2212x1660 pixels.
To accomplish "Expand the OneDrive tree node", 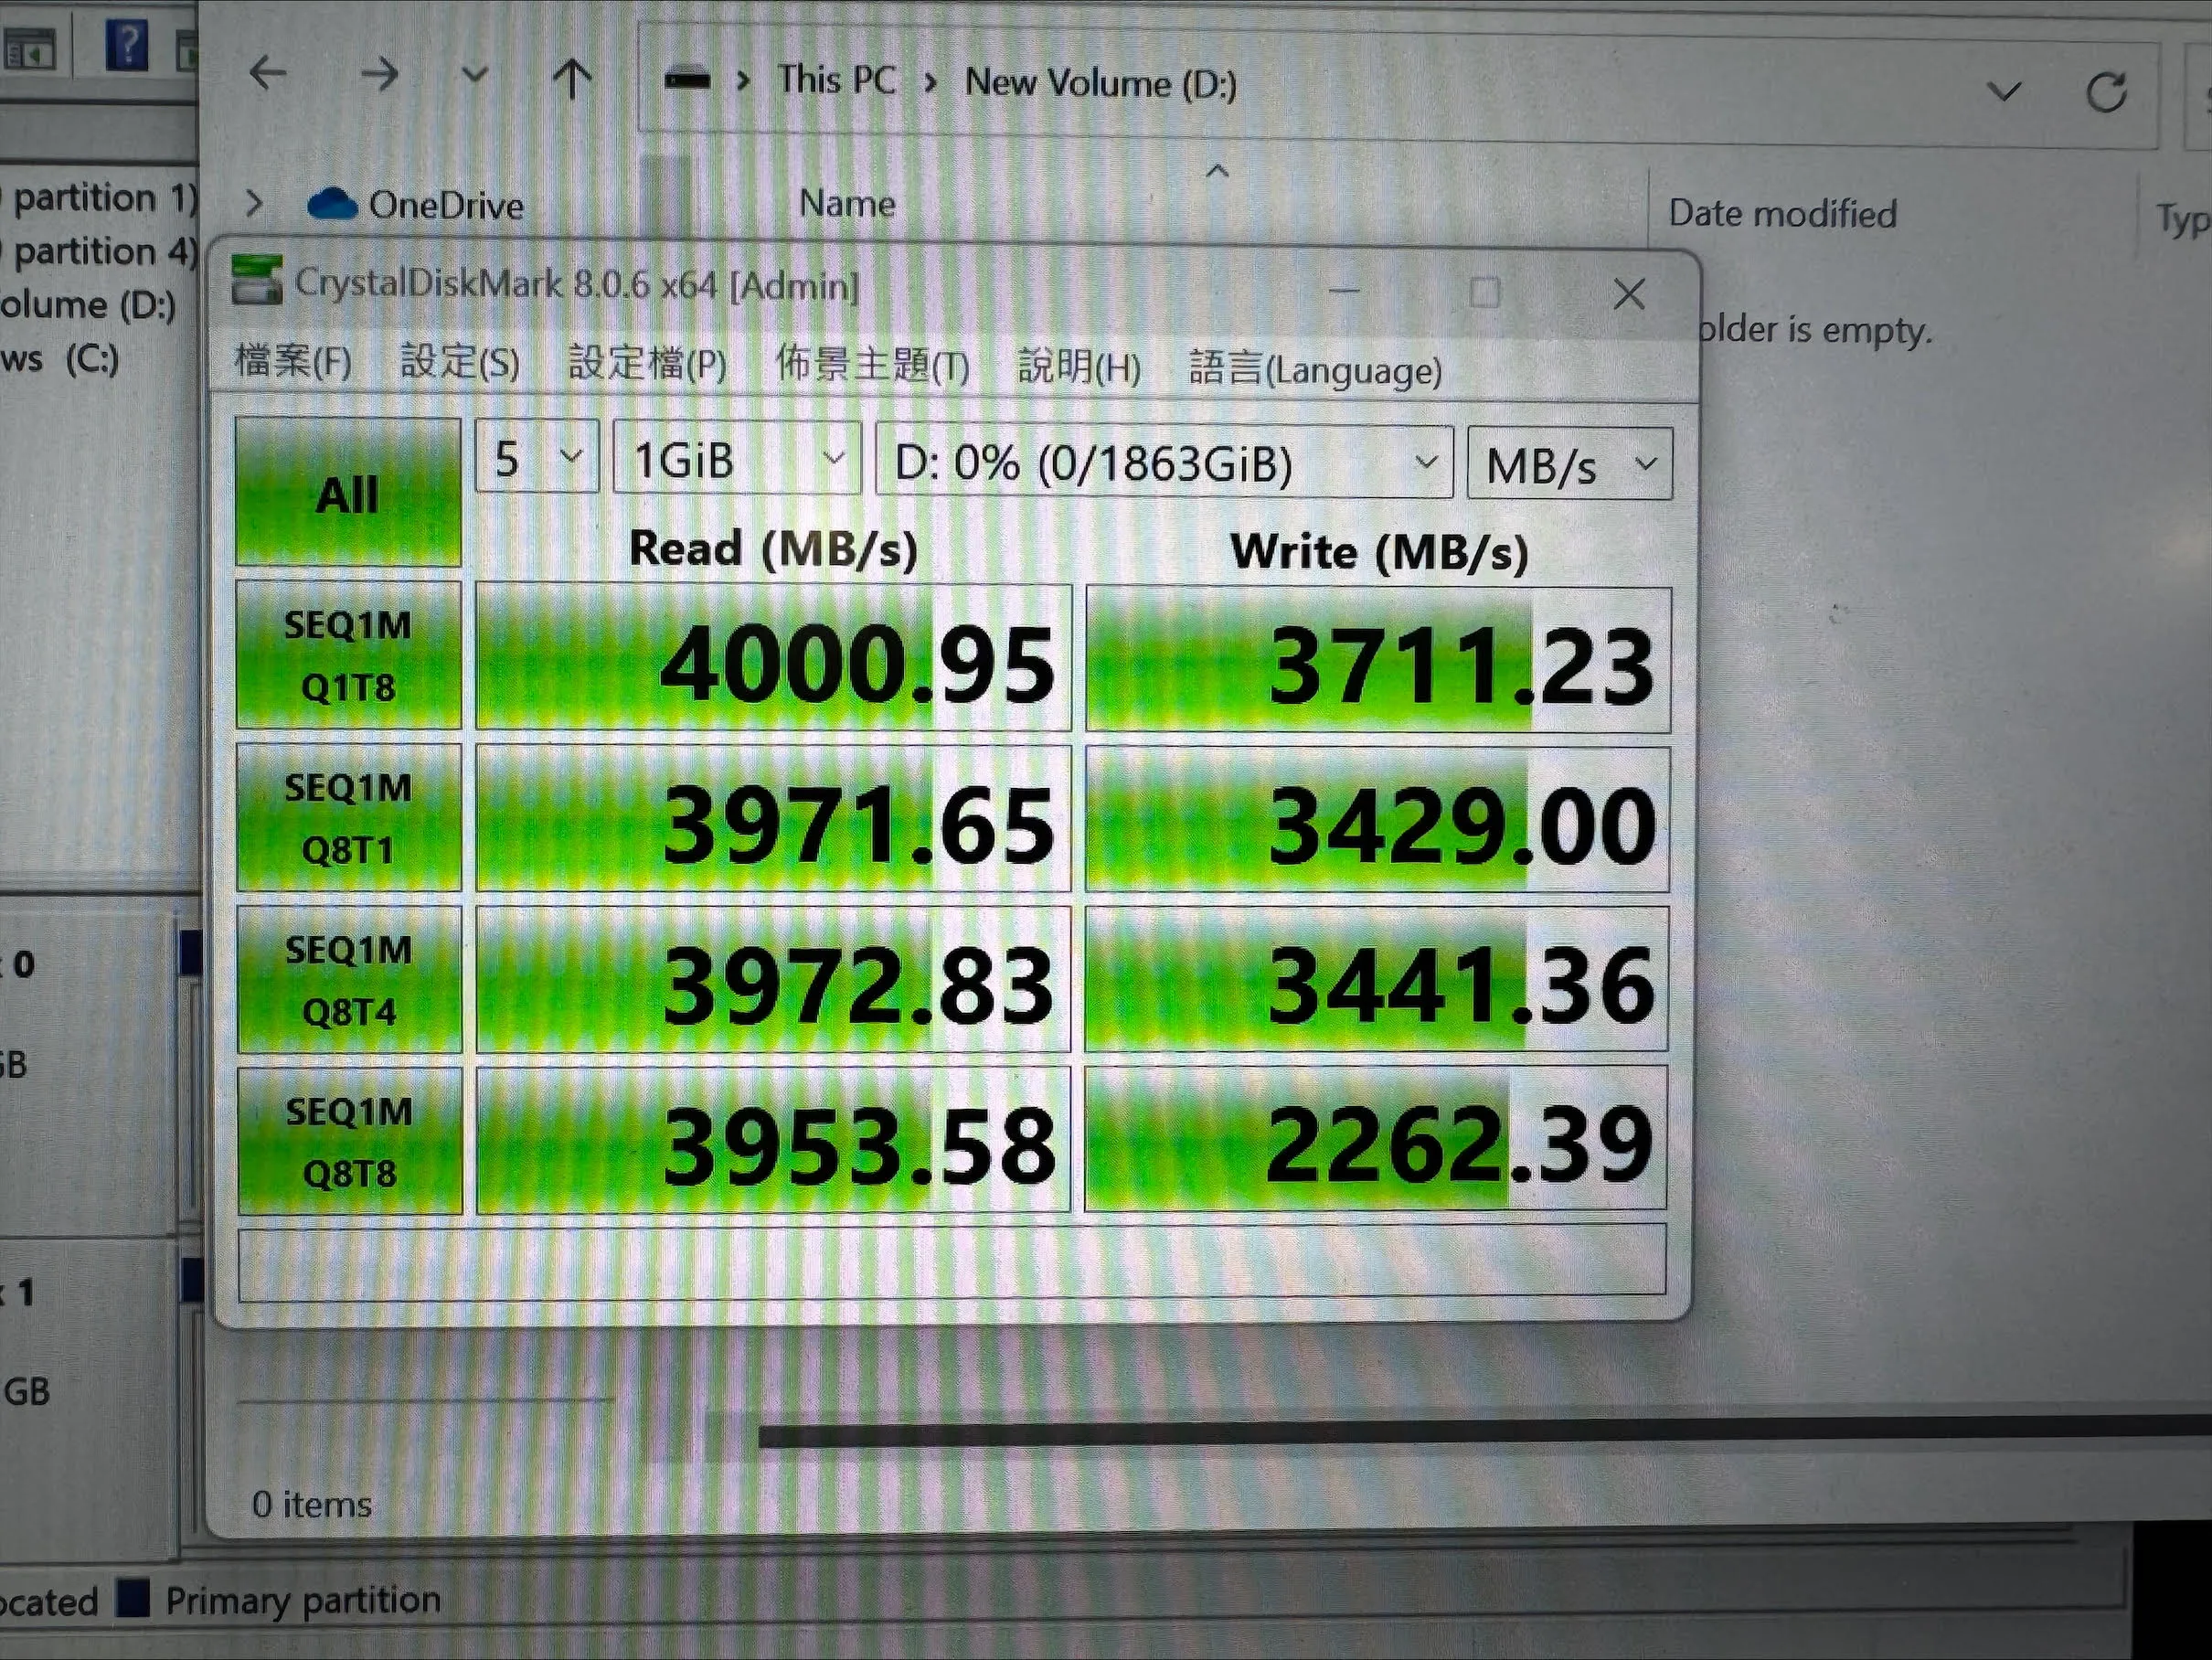I will 254,204.
